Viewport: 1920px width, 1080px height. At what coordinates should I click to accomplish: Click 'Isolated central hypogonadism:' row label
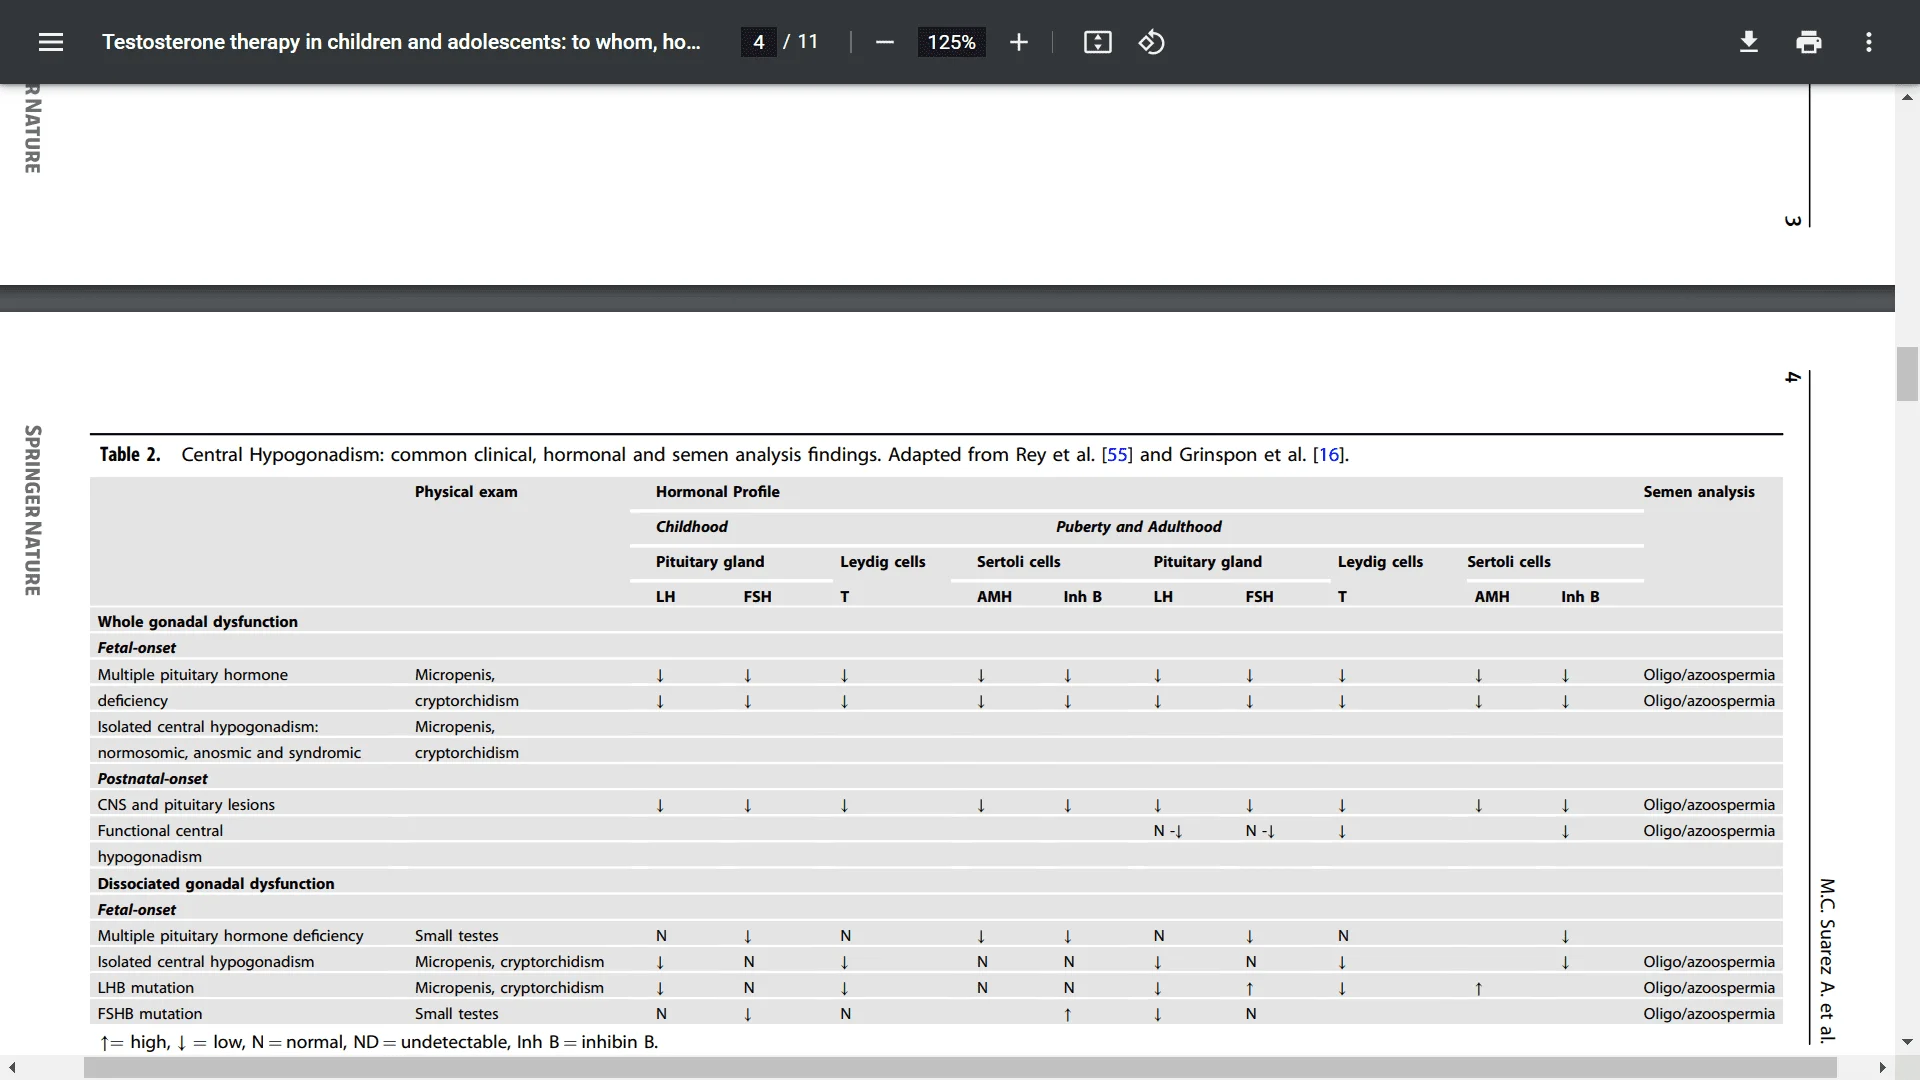pyautogui.click(x=207, y=727)
